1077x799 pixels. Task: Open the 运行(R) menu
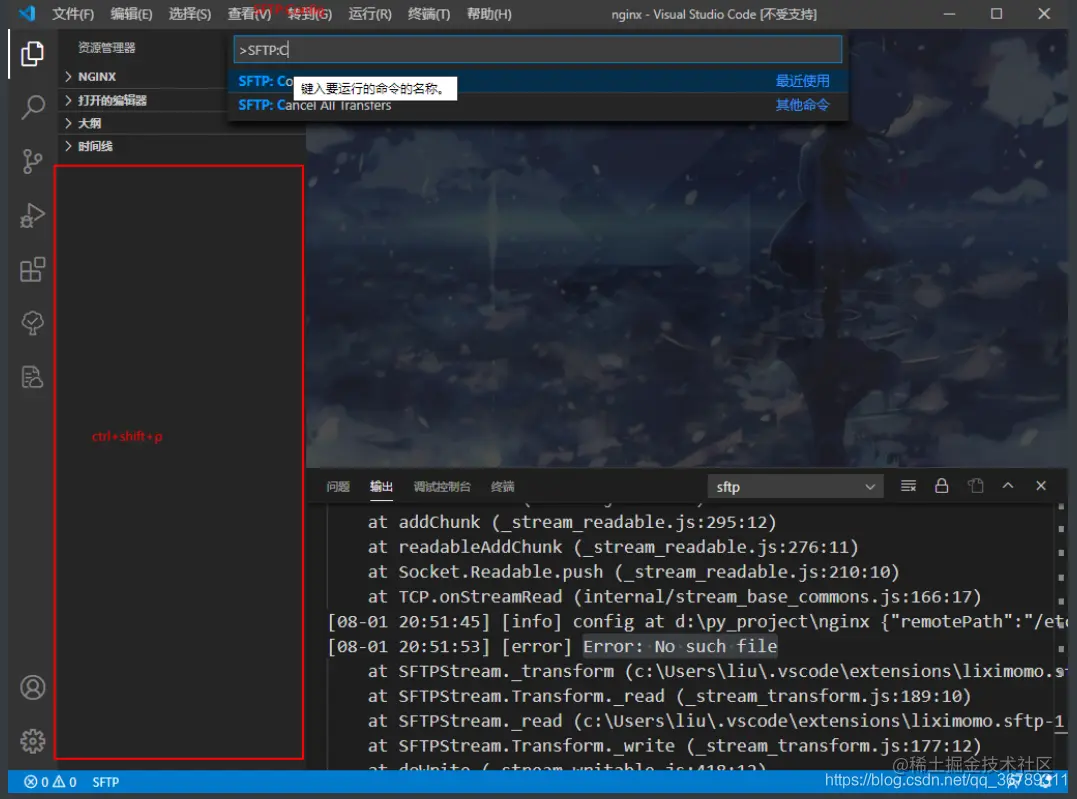pos(370,14)
